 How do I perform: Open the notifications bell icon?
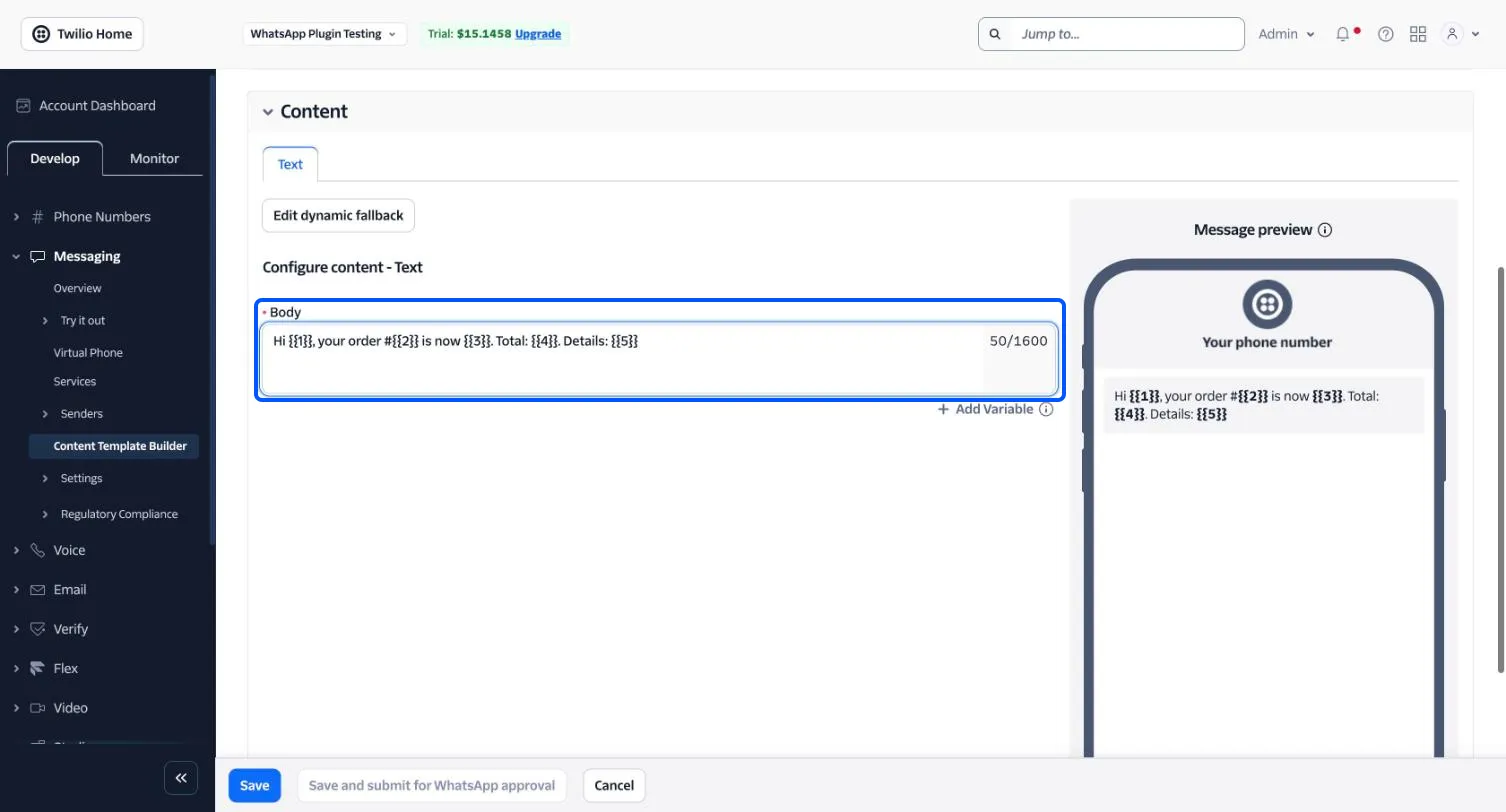pos(1343,34)
